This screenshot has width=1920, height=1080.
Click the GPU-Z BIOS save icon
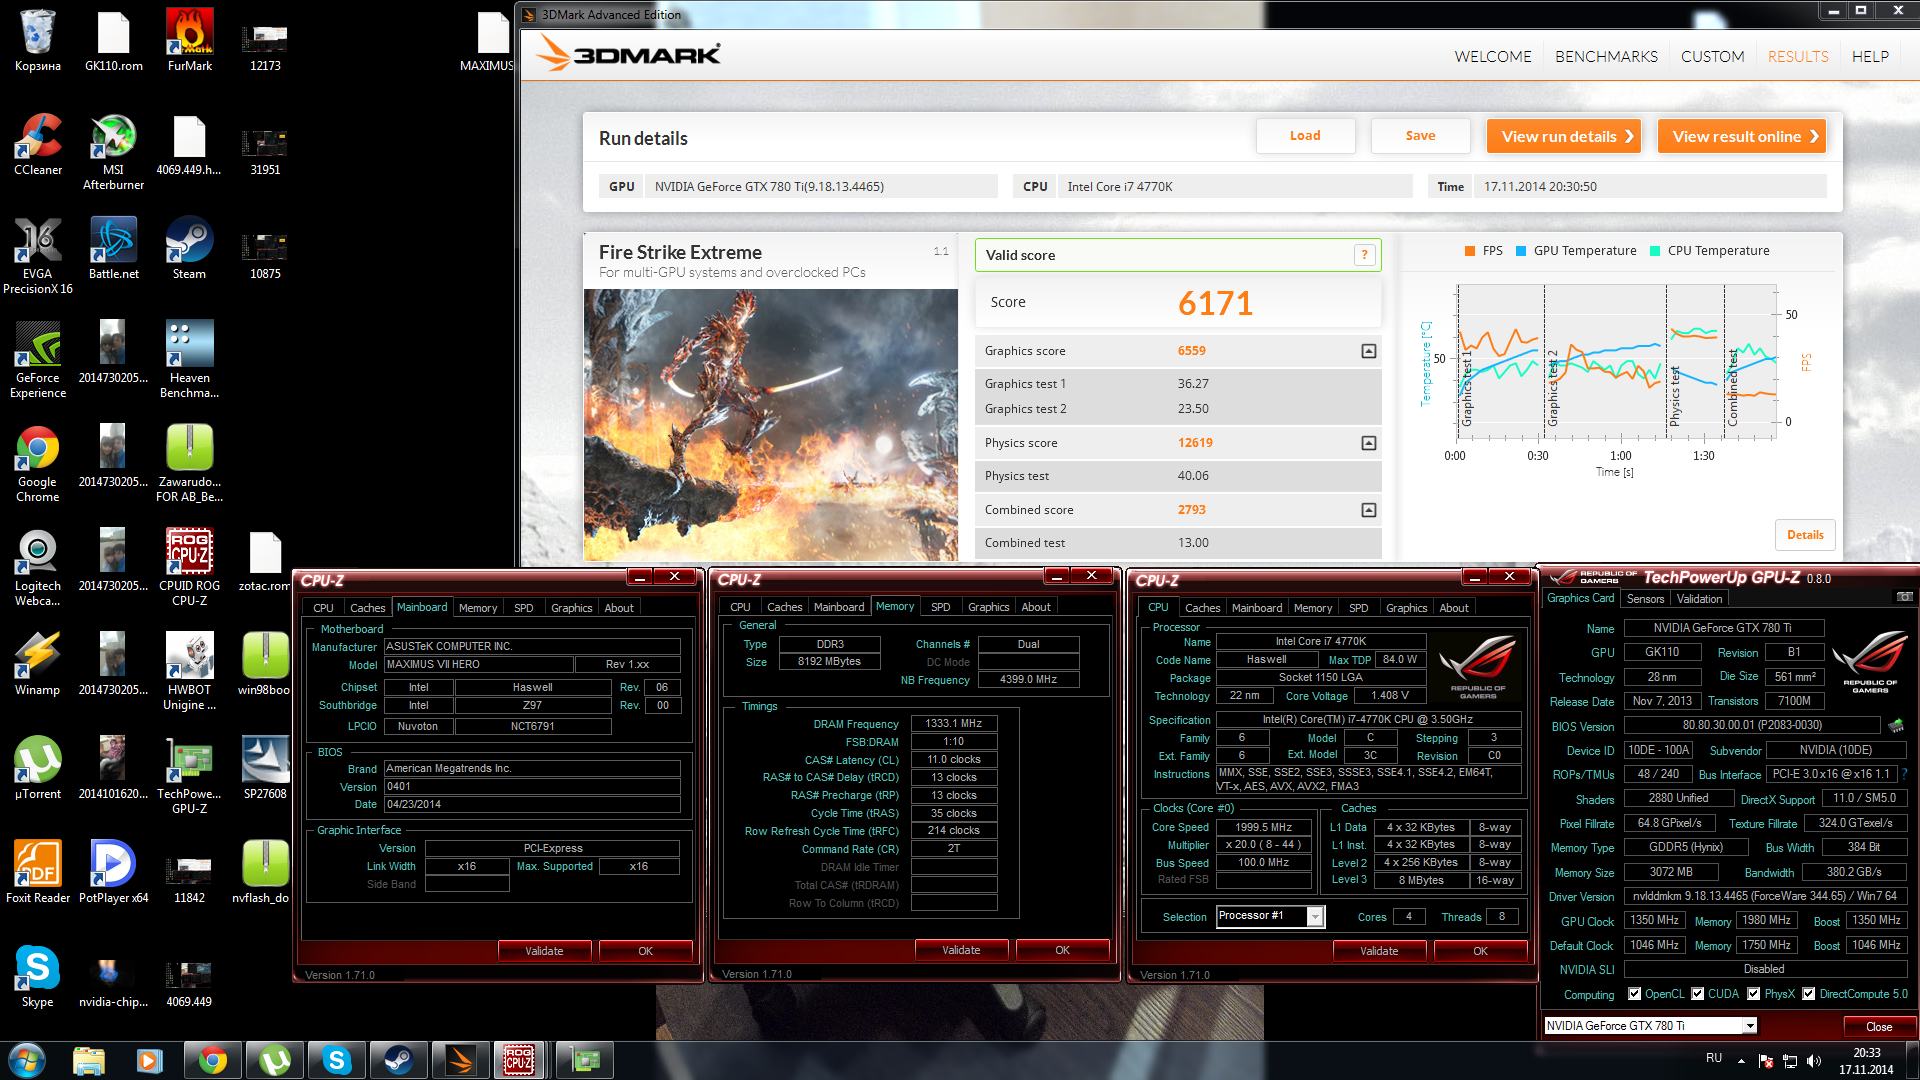coord(1896,725)
